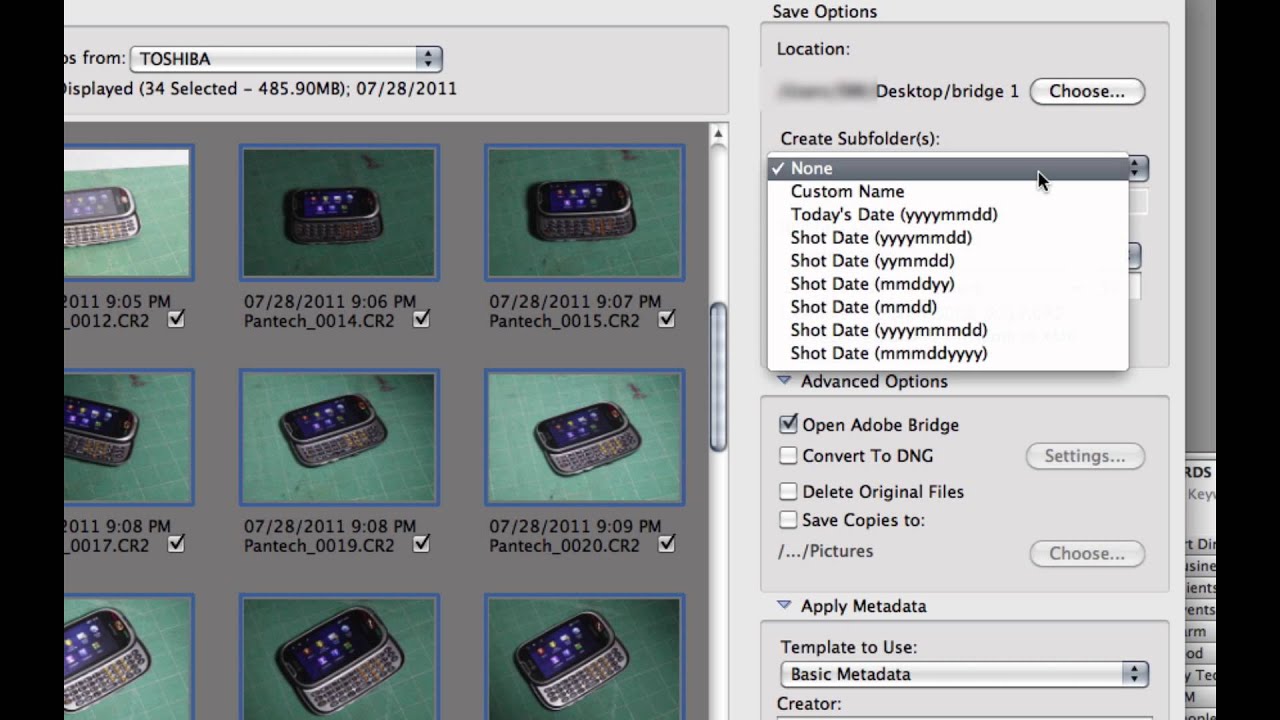Enable the Save Copies to checkbox
The height and width of the screenshot is (720, 1280).
788,519
